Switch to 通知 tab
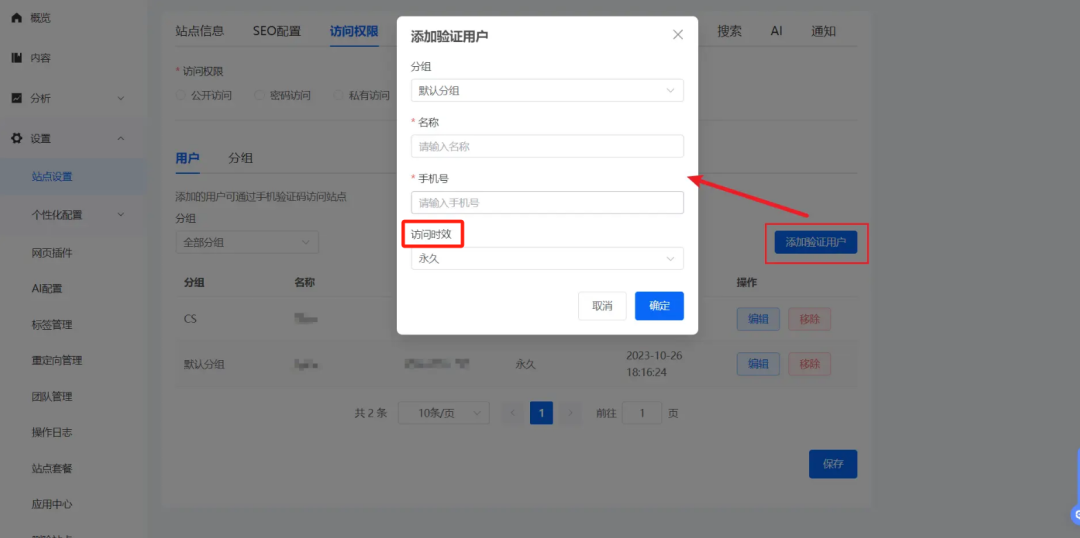 coord(823,31)
